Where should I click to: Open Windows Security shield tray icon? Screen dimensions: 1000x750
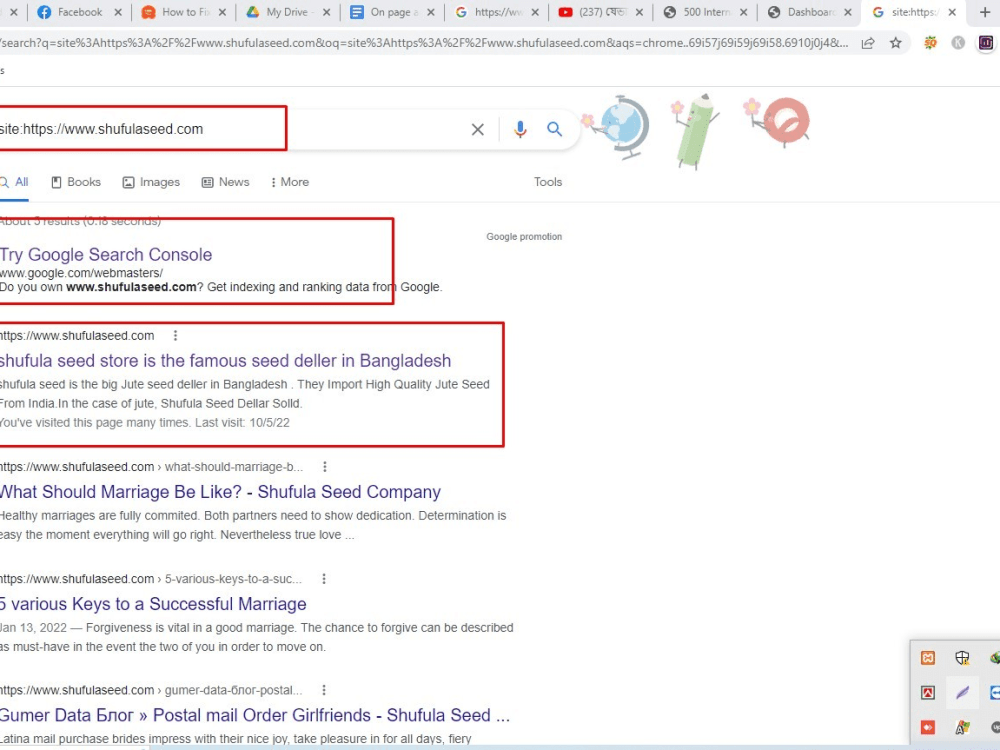coord(962,658)
